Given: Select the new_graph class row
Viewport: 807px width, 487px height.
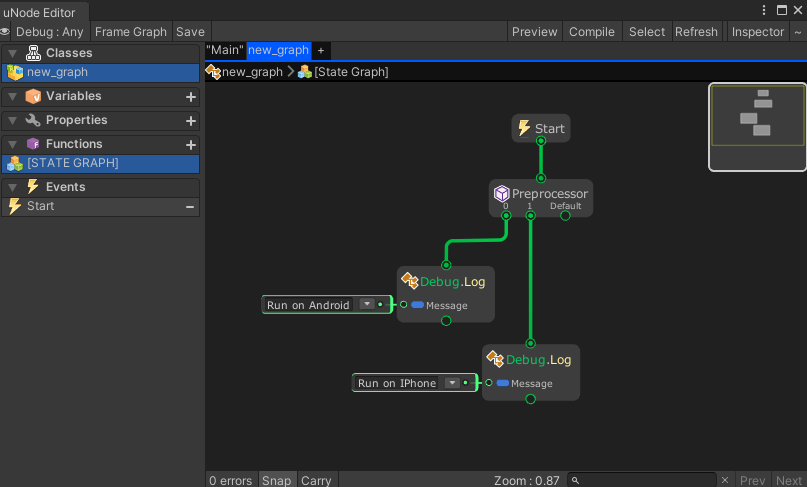Looking at the screenshot, I should 100,73.
